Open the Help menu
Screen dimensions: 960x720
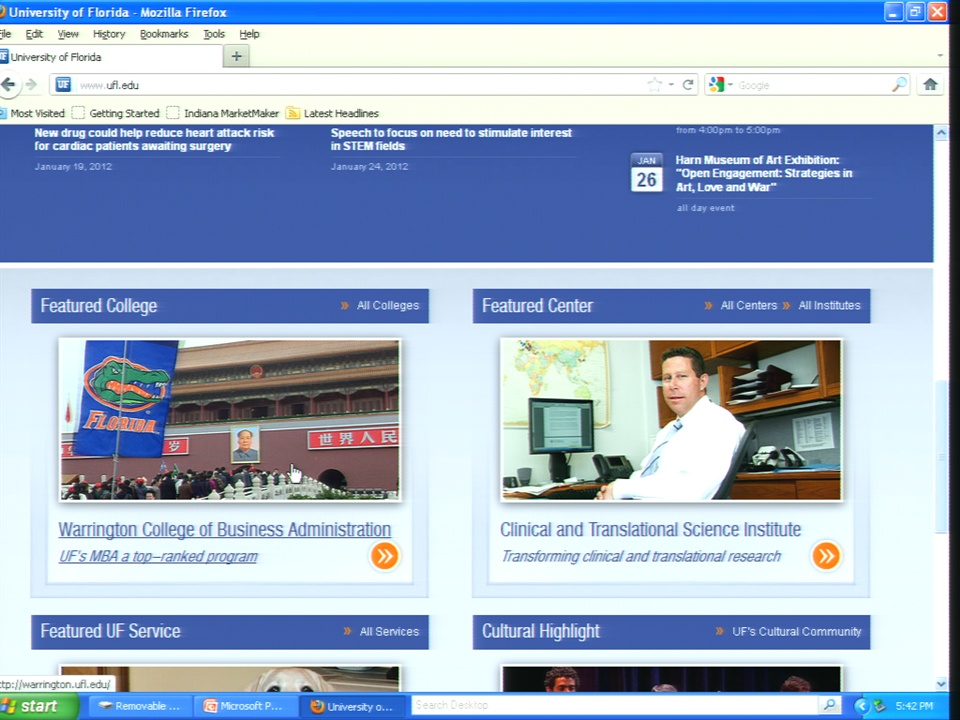click(x=249, y=34)
